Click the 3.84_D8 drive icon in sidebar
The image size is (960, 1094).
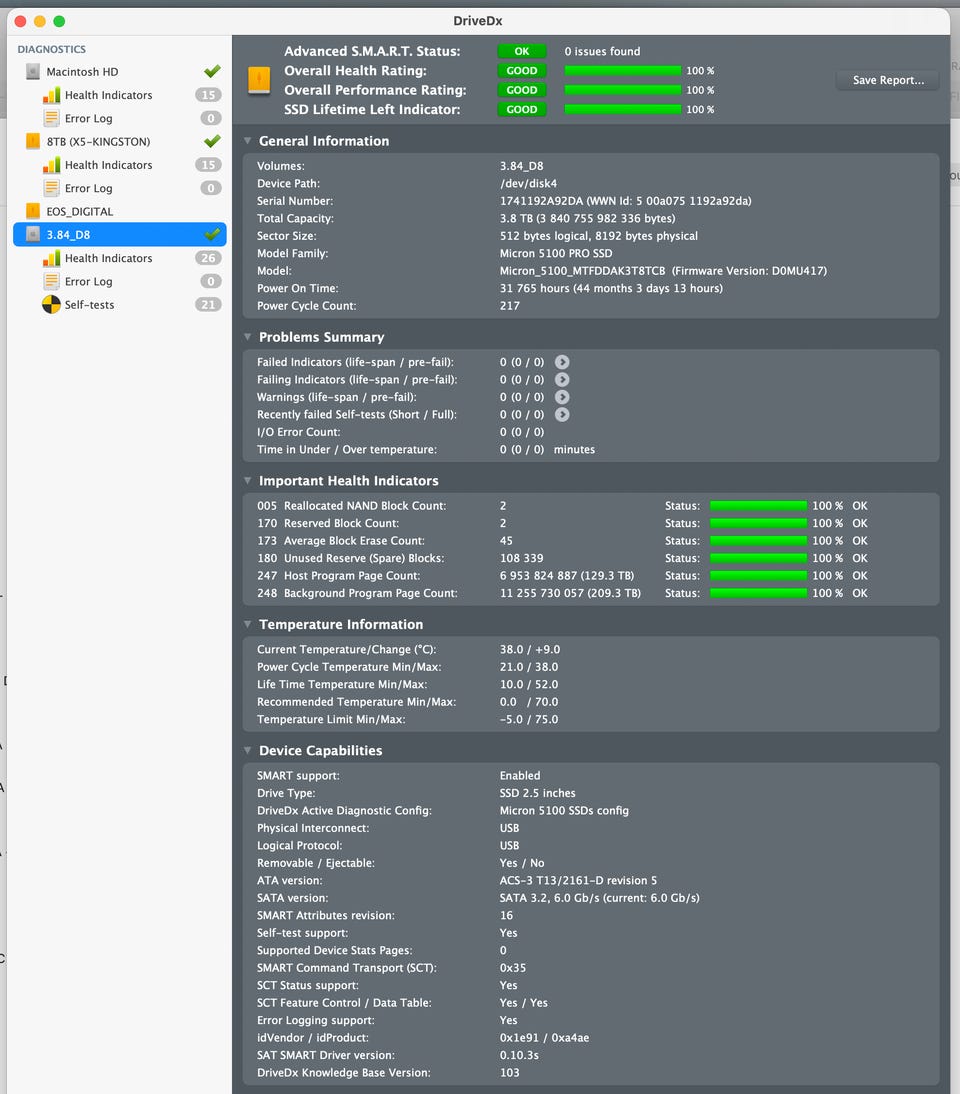pos(33,234)
